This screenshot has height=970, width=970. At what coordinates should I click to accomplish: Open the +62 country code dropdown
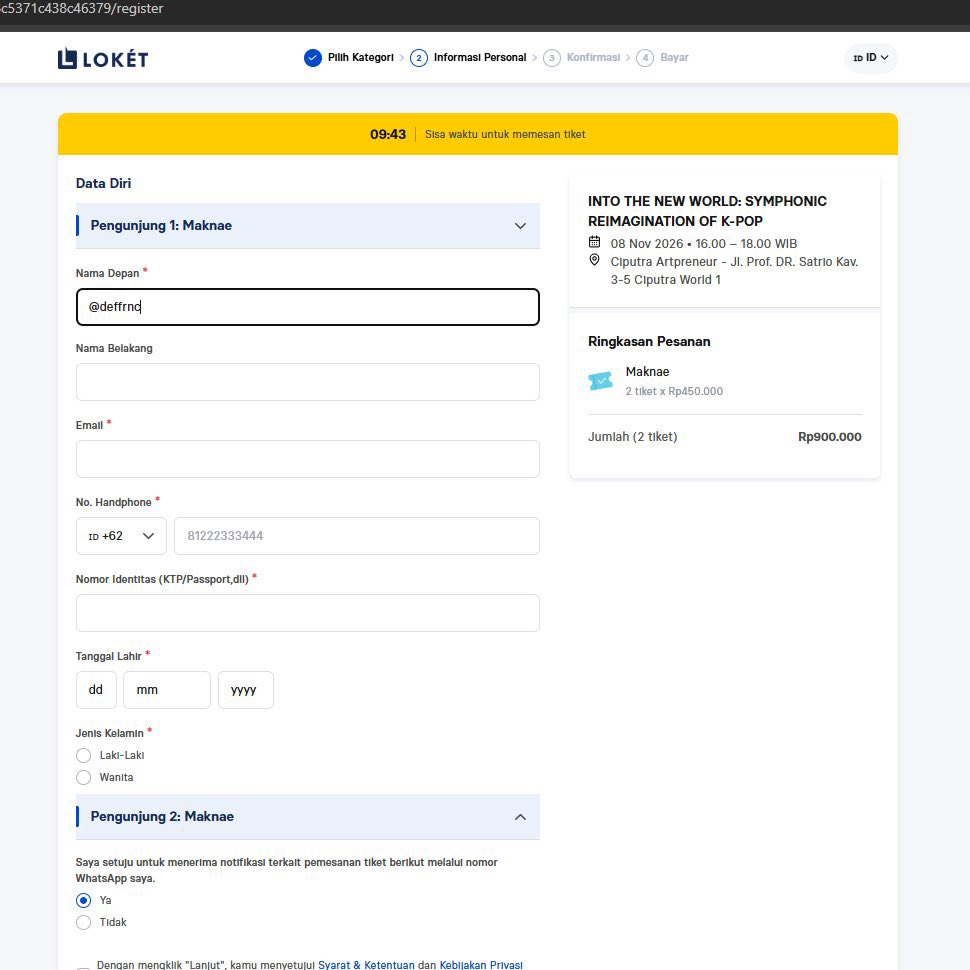[121, 536]
